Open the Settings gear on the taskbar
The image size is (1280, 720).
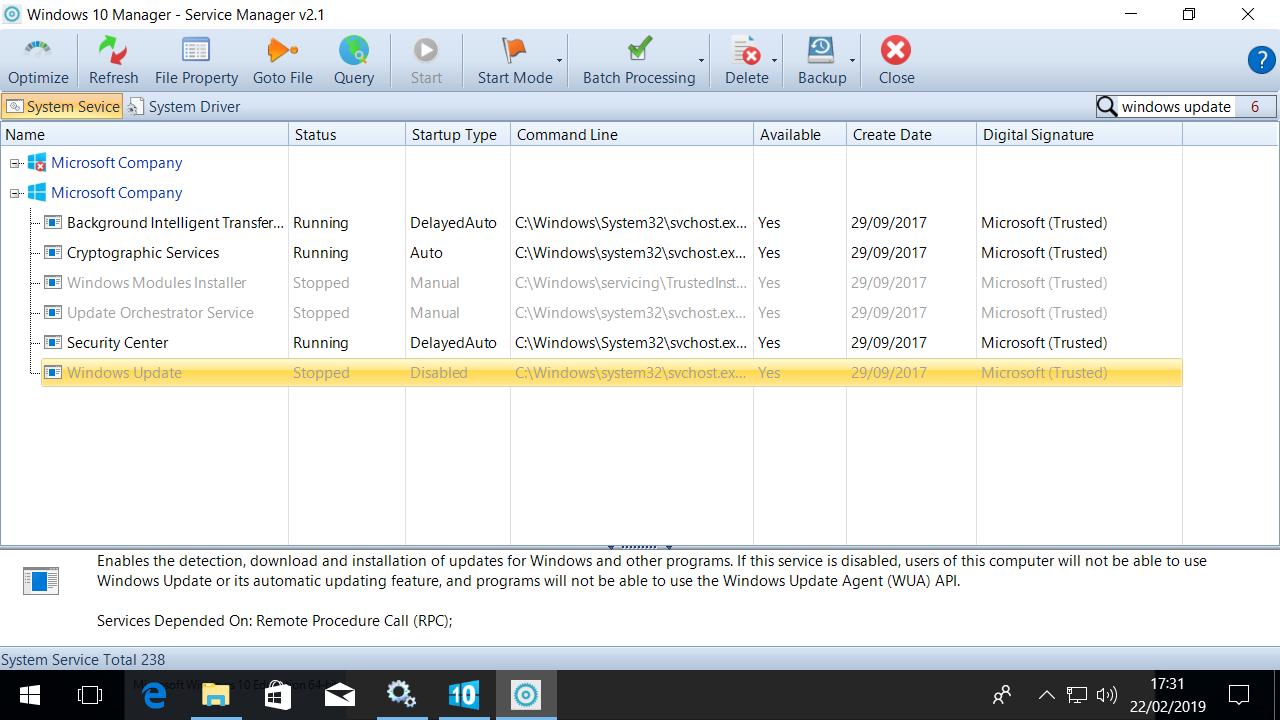click(402, 695)
